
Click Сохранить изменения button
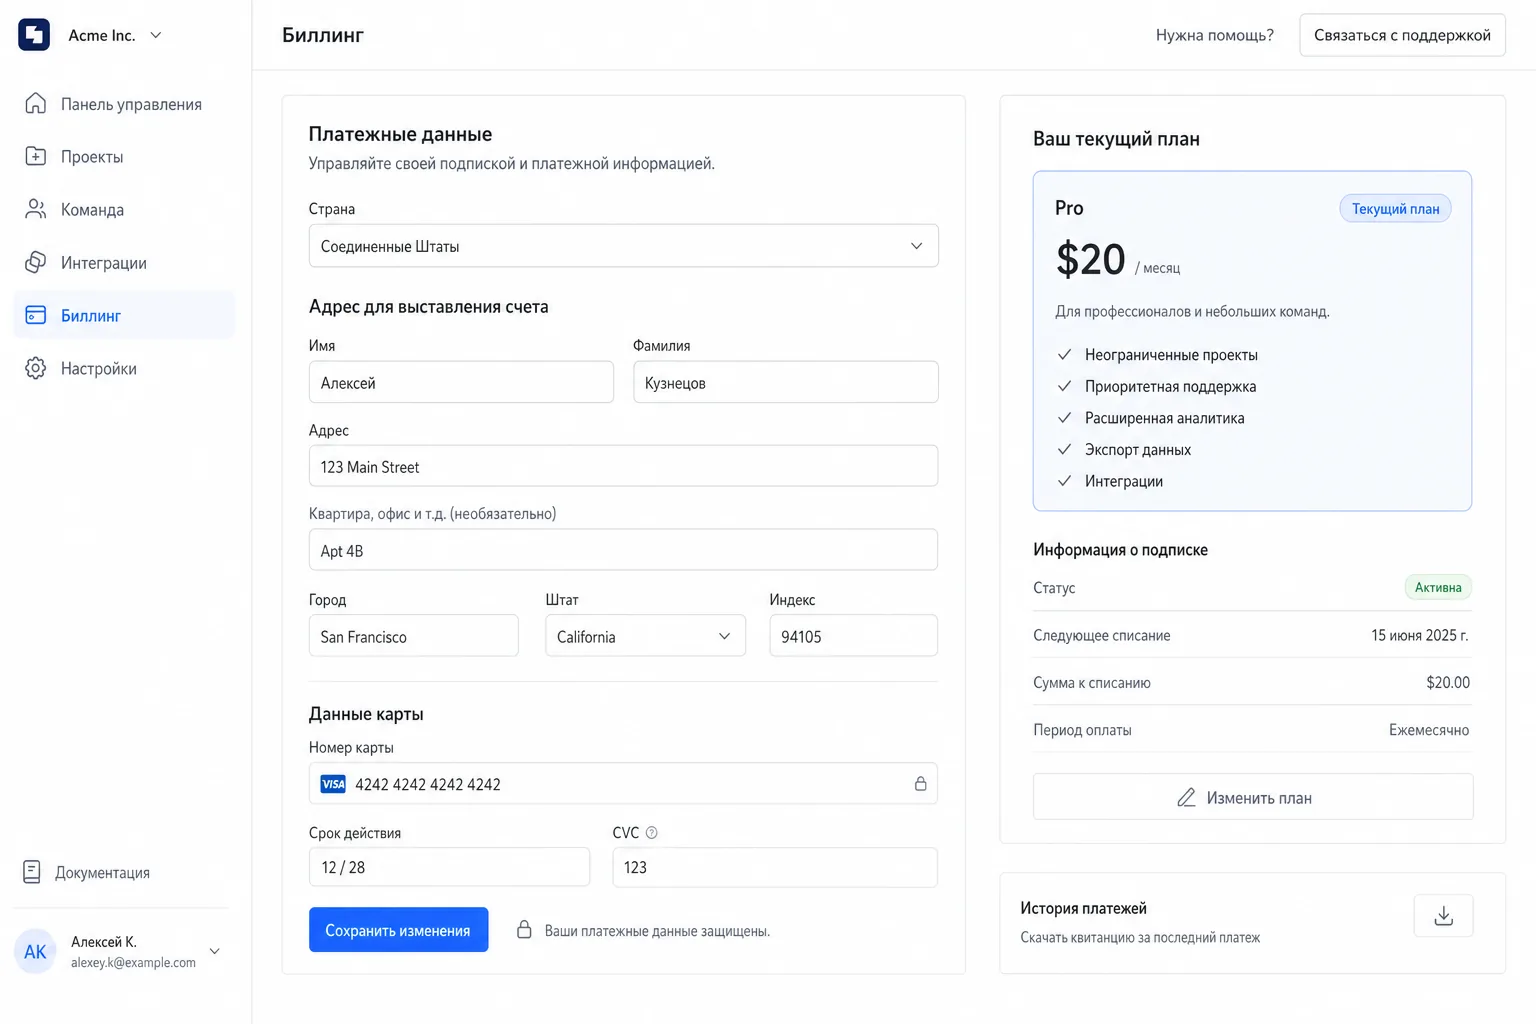point(398,930)
